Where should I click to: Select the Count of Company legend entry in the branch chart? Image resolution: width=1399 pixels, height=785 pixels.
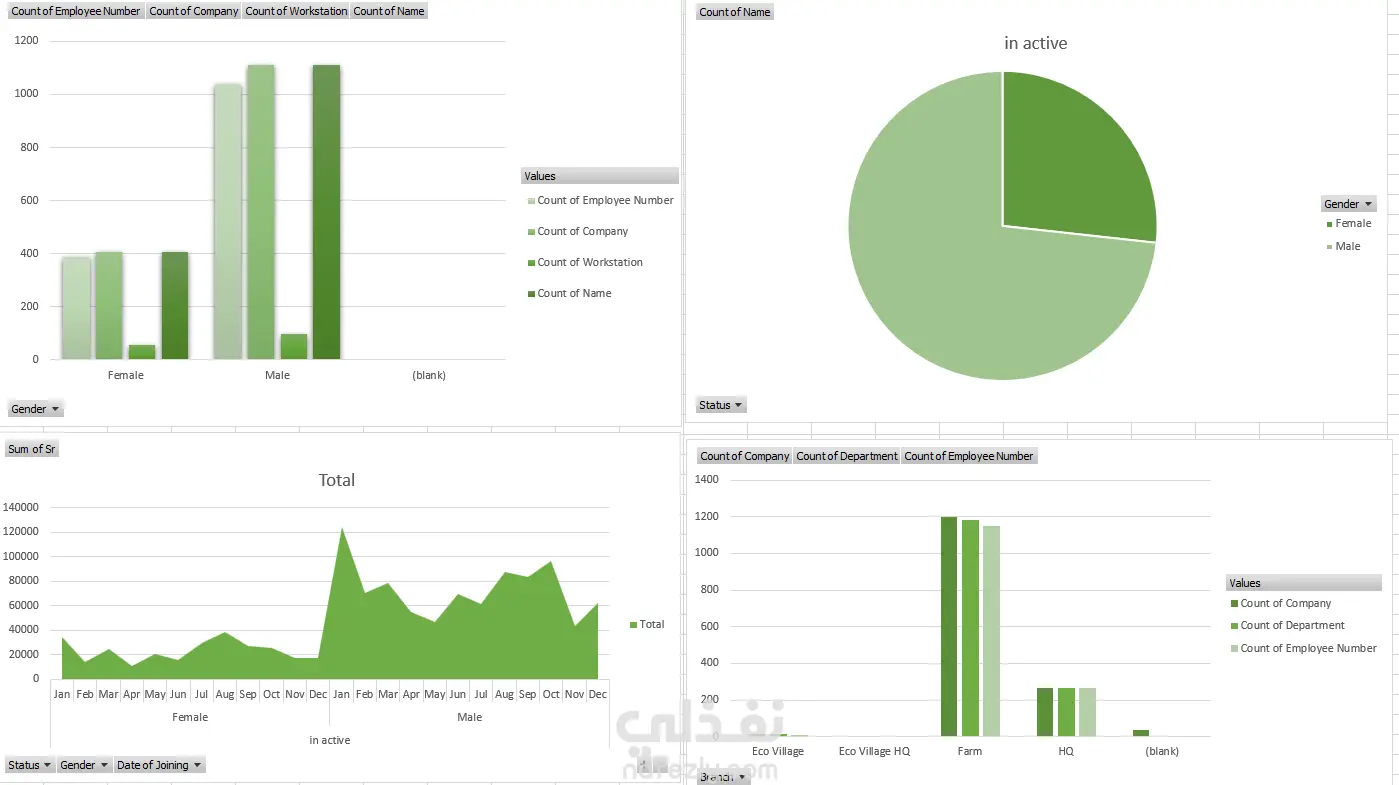(1281, 603)
